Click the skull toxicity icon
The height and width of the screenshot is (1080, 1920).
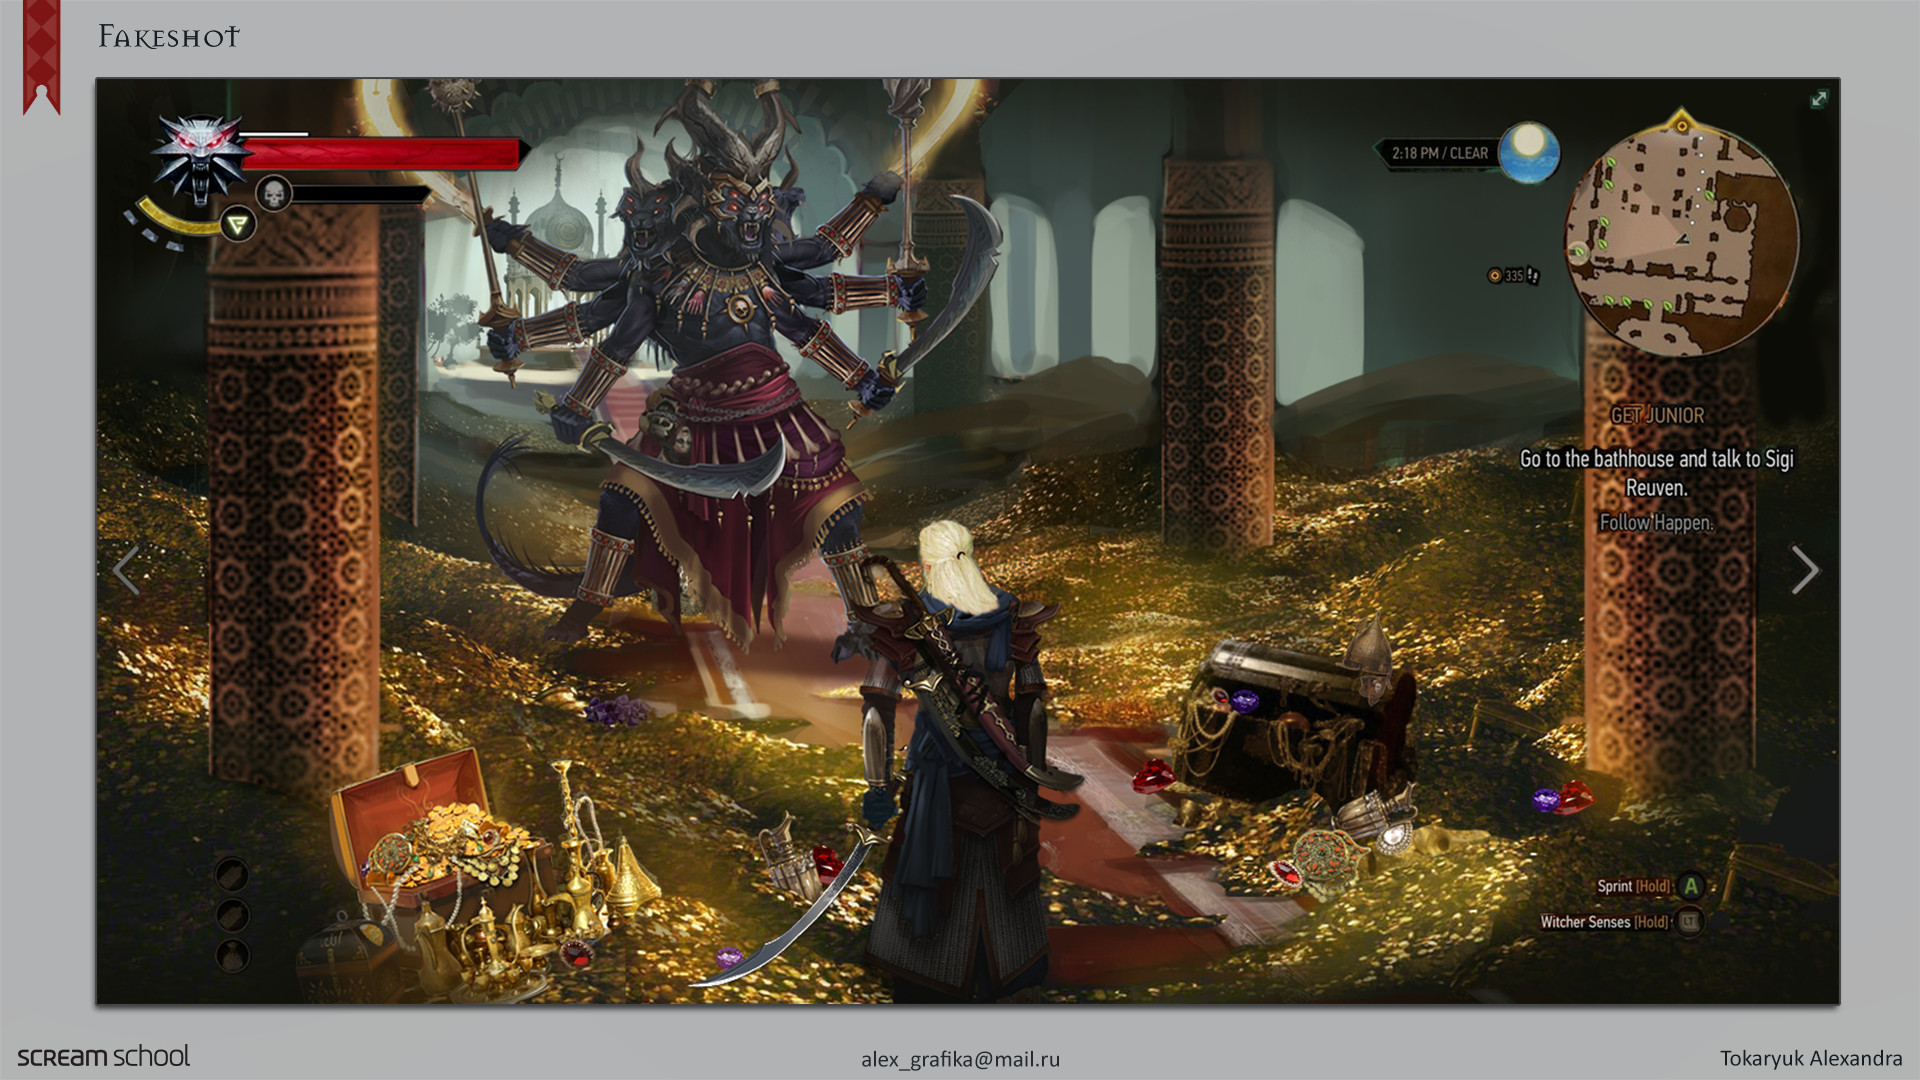pos(273,193)
